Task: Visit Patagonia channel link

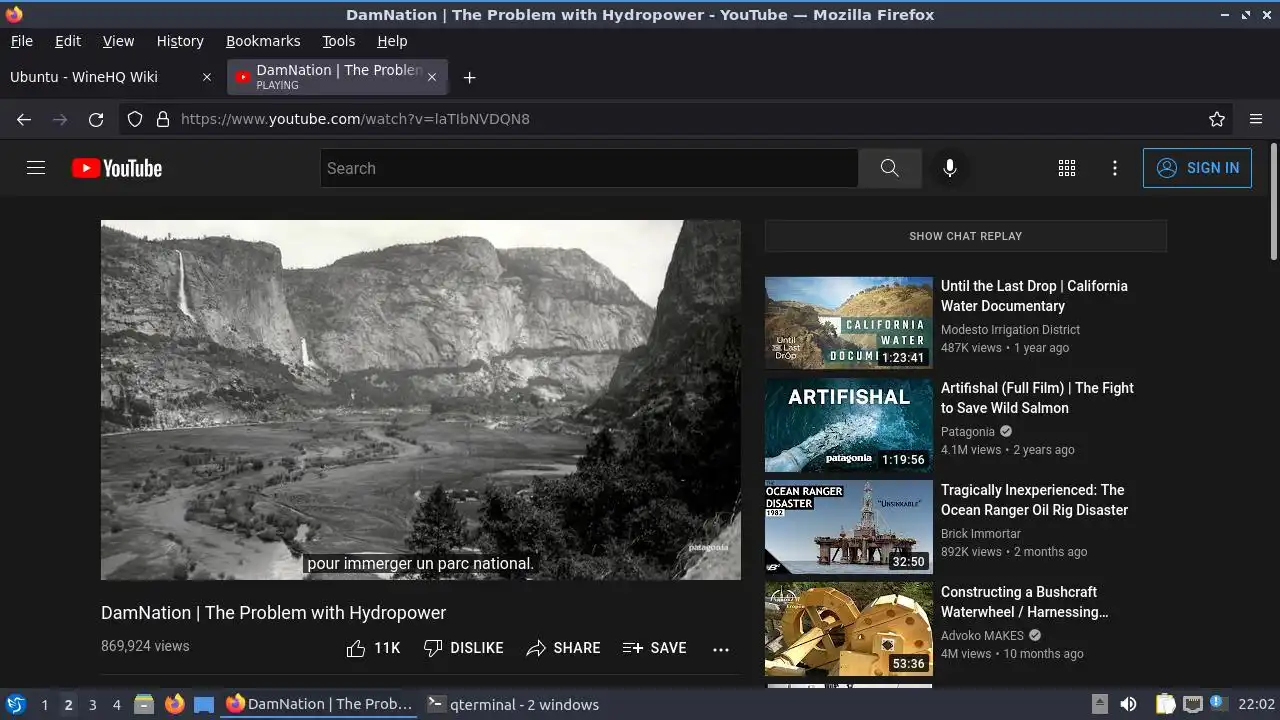Action: [x=968, y=432]
